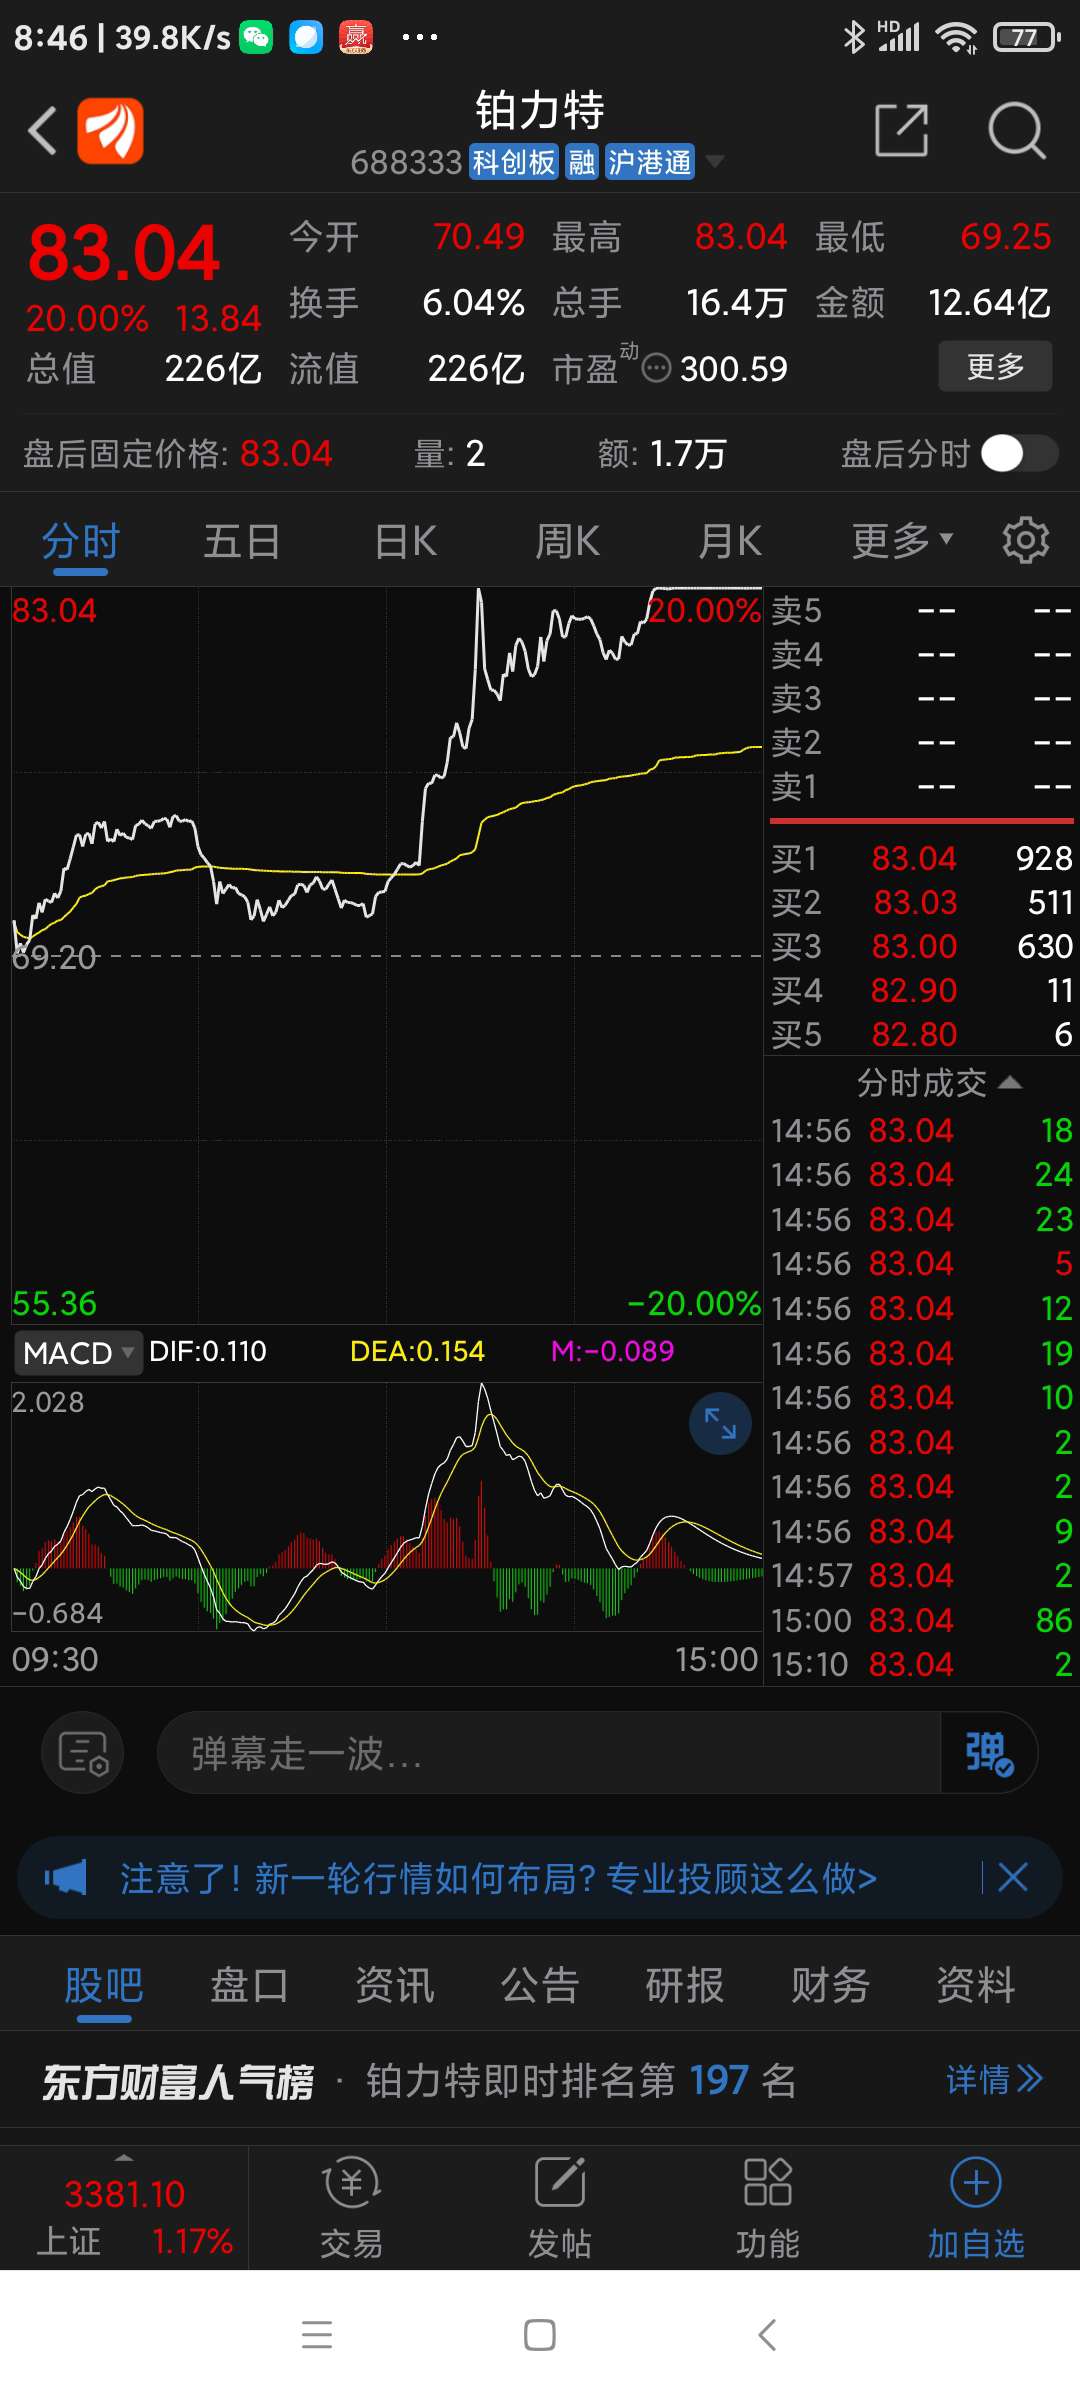Switch to the 资讯 tab
Screen dimensions: 1080x2400
(x=395, y=1985)
